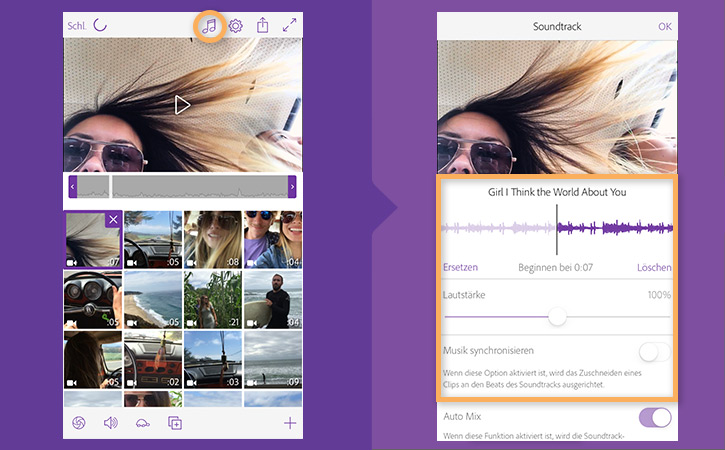Viewport: 725px width, 450px height.
Task: Tap Ersetzen to replace the soundtrack
Action: click(x=460, y=267)
